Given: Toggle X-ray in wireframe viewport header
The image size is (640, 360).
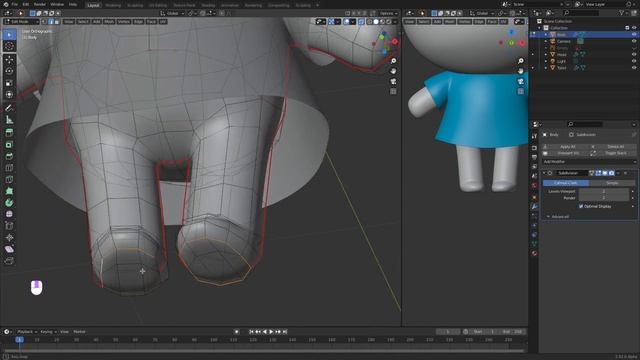Looking at the screenshot, I should point(361,22).
